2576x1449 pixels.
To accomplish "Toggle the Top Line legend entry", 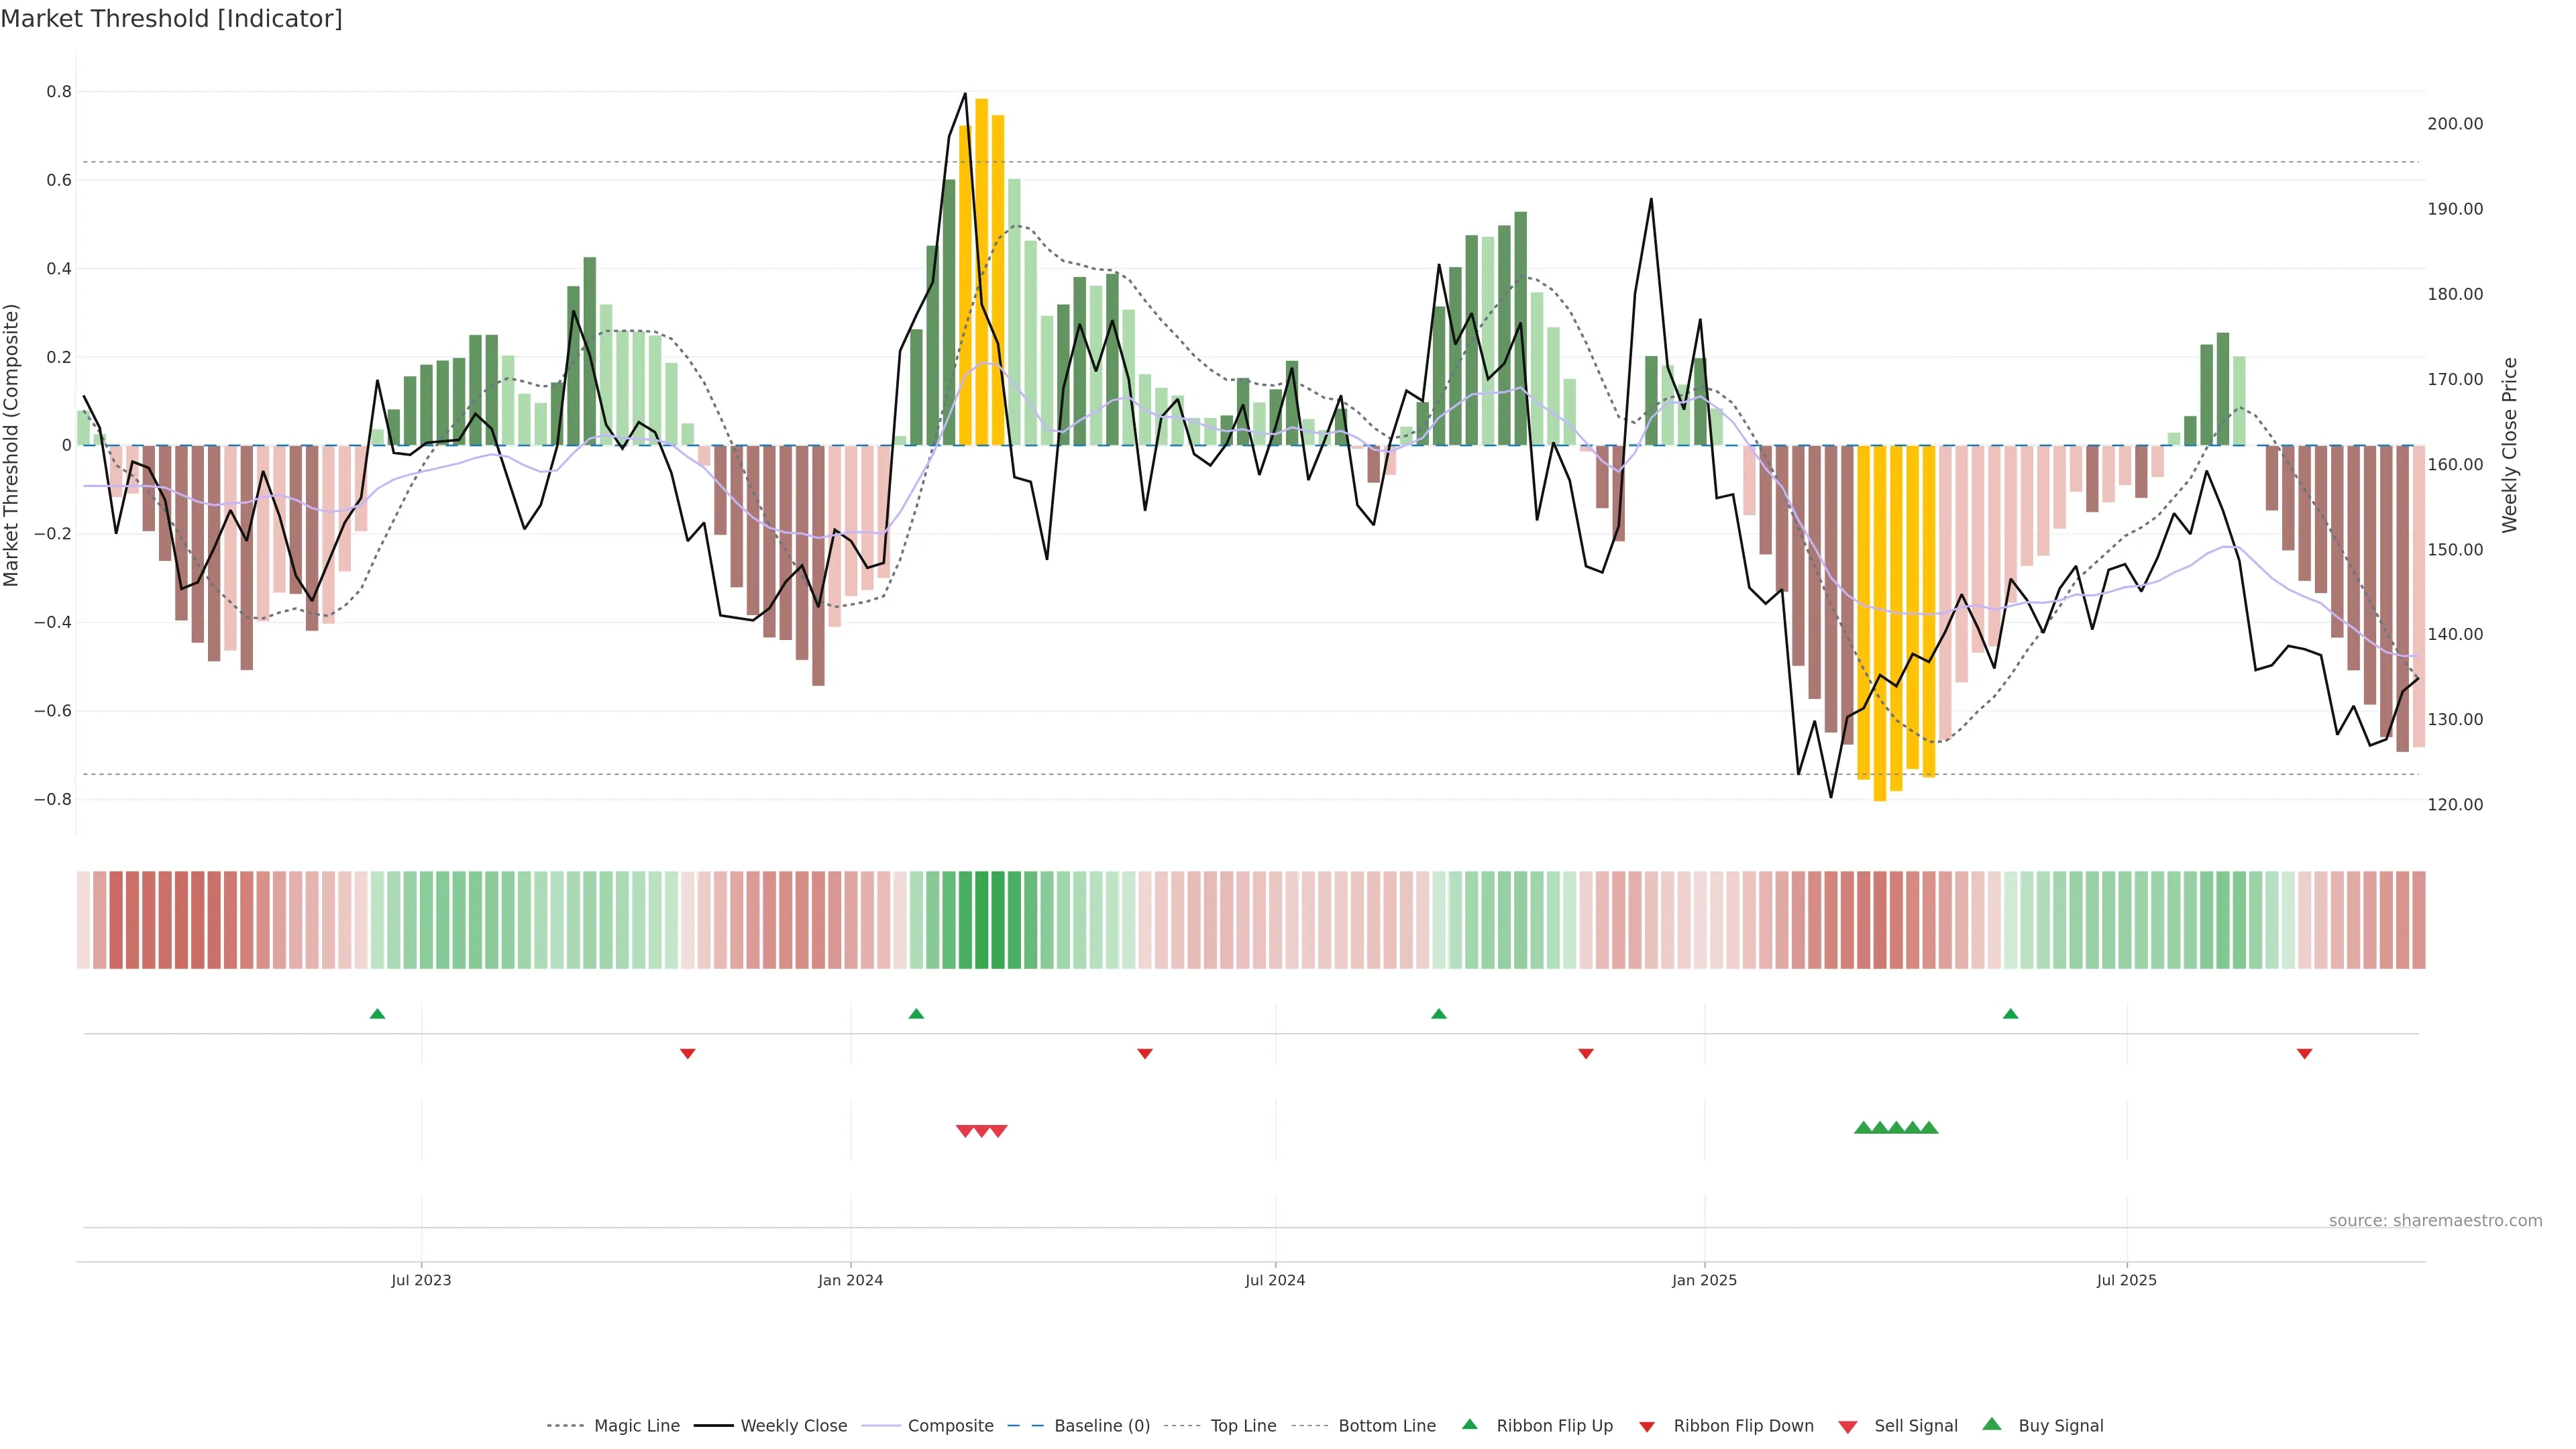I will 1243,1426.
